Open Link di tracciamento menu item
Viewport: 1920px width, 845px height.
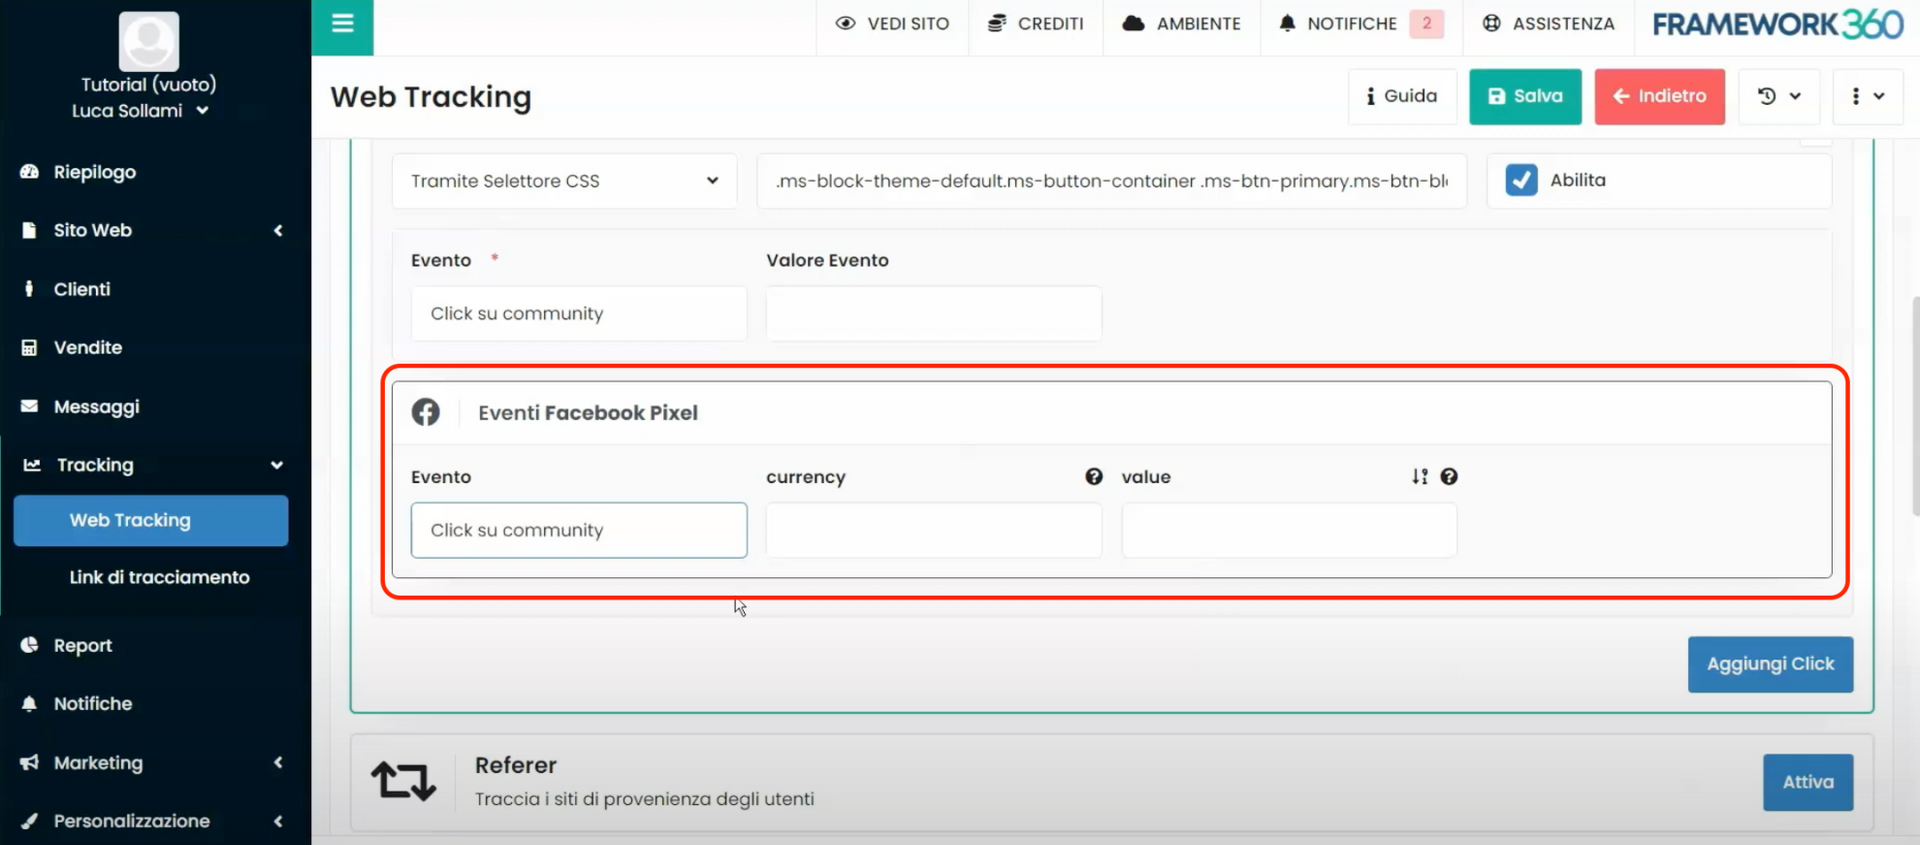point(159,577)
